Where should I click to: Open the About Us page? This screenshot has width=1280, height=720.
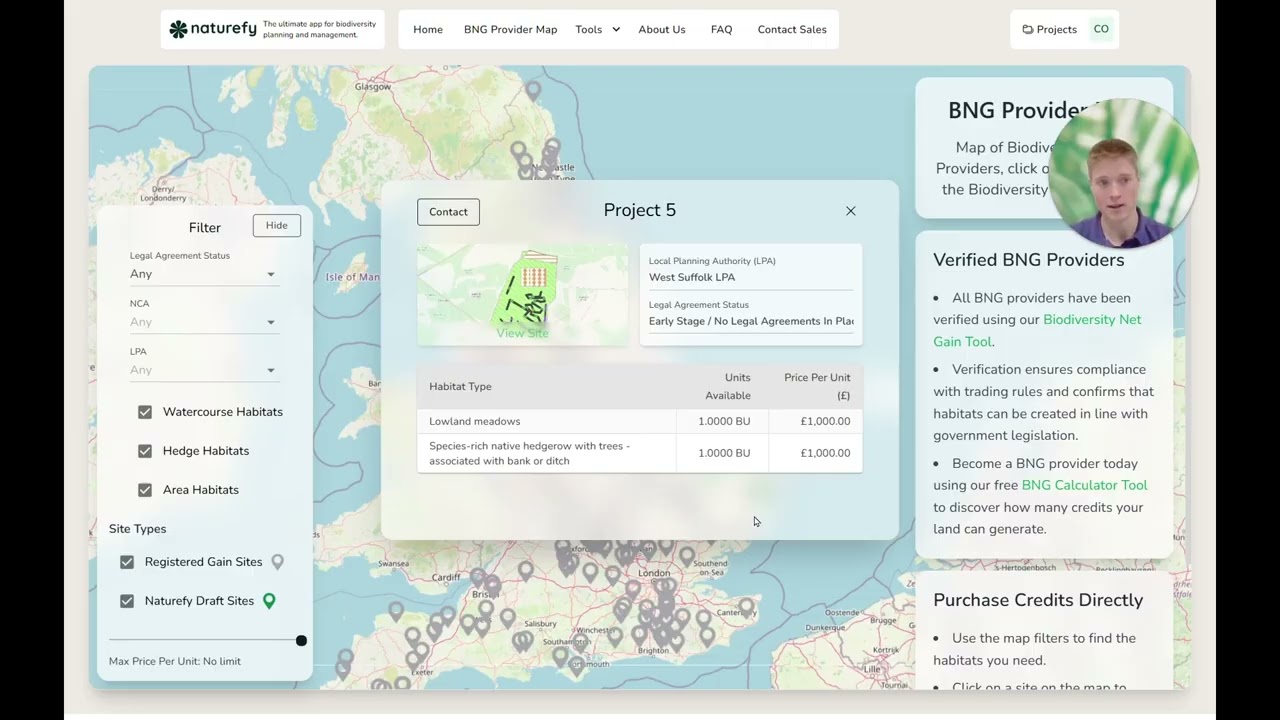pos(662,29)
